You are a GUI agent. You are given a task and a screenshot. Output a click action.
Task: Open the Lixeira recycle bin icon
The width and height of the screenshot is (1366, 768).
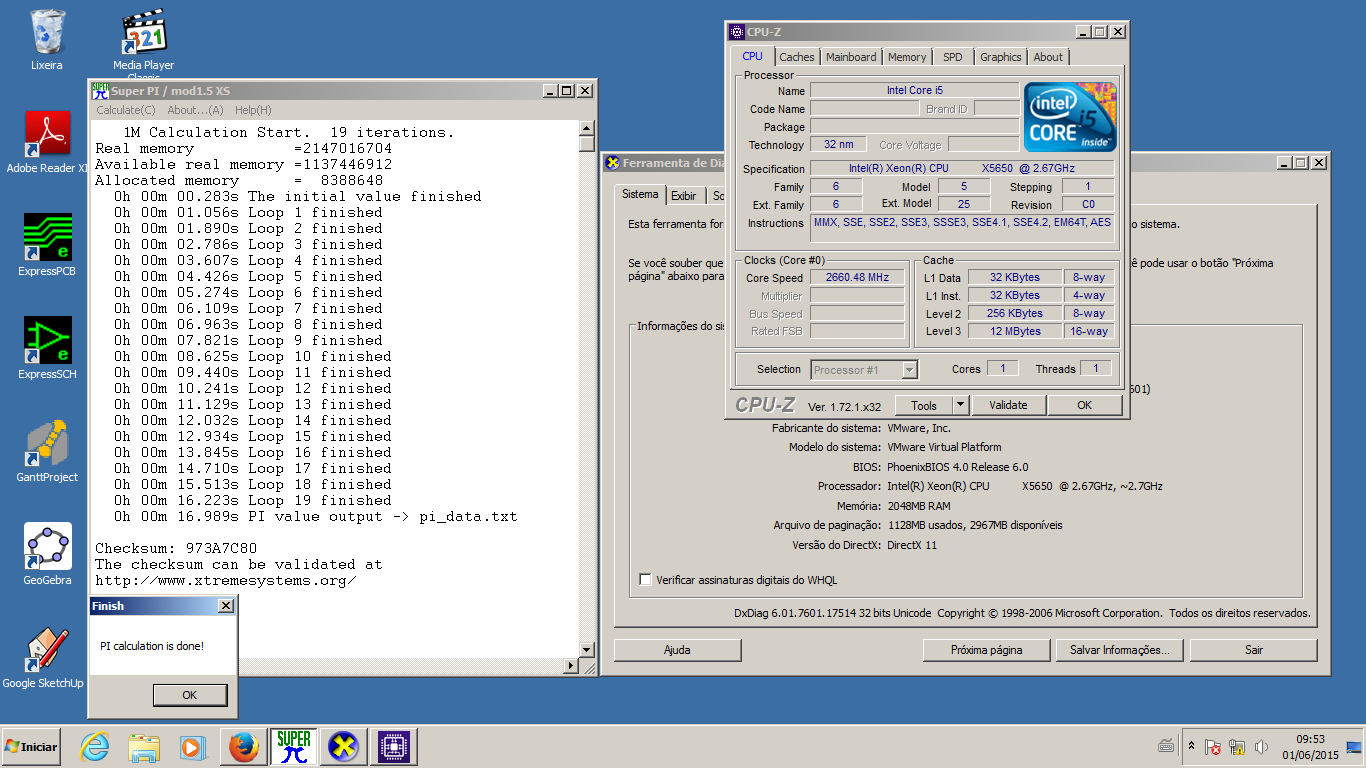click(46, 40)
